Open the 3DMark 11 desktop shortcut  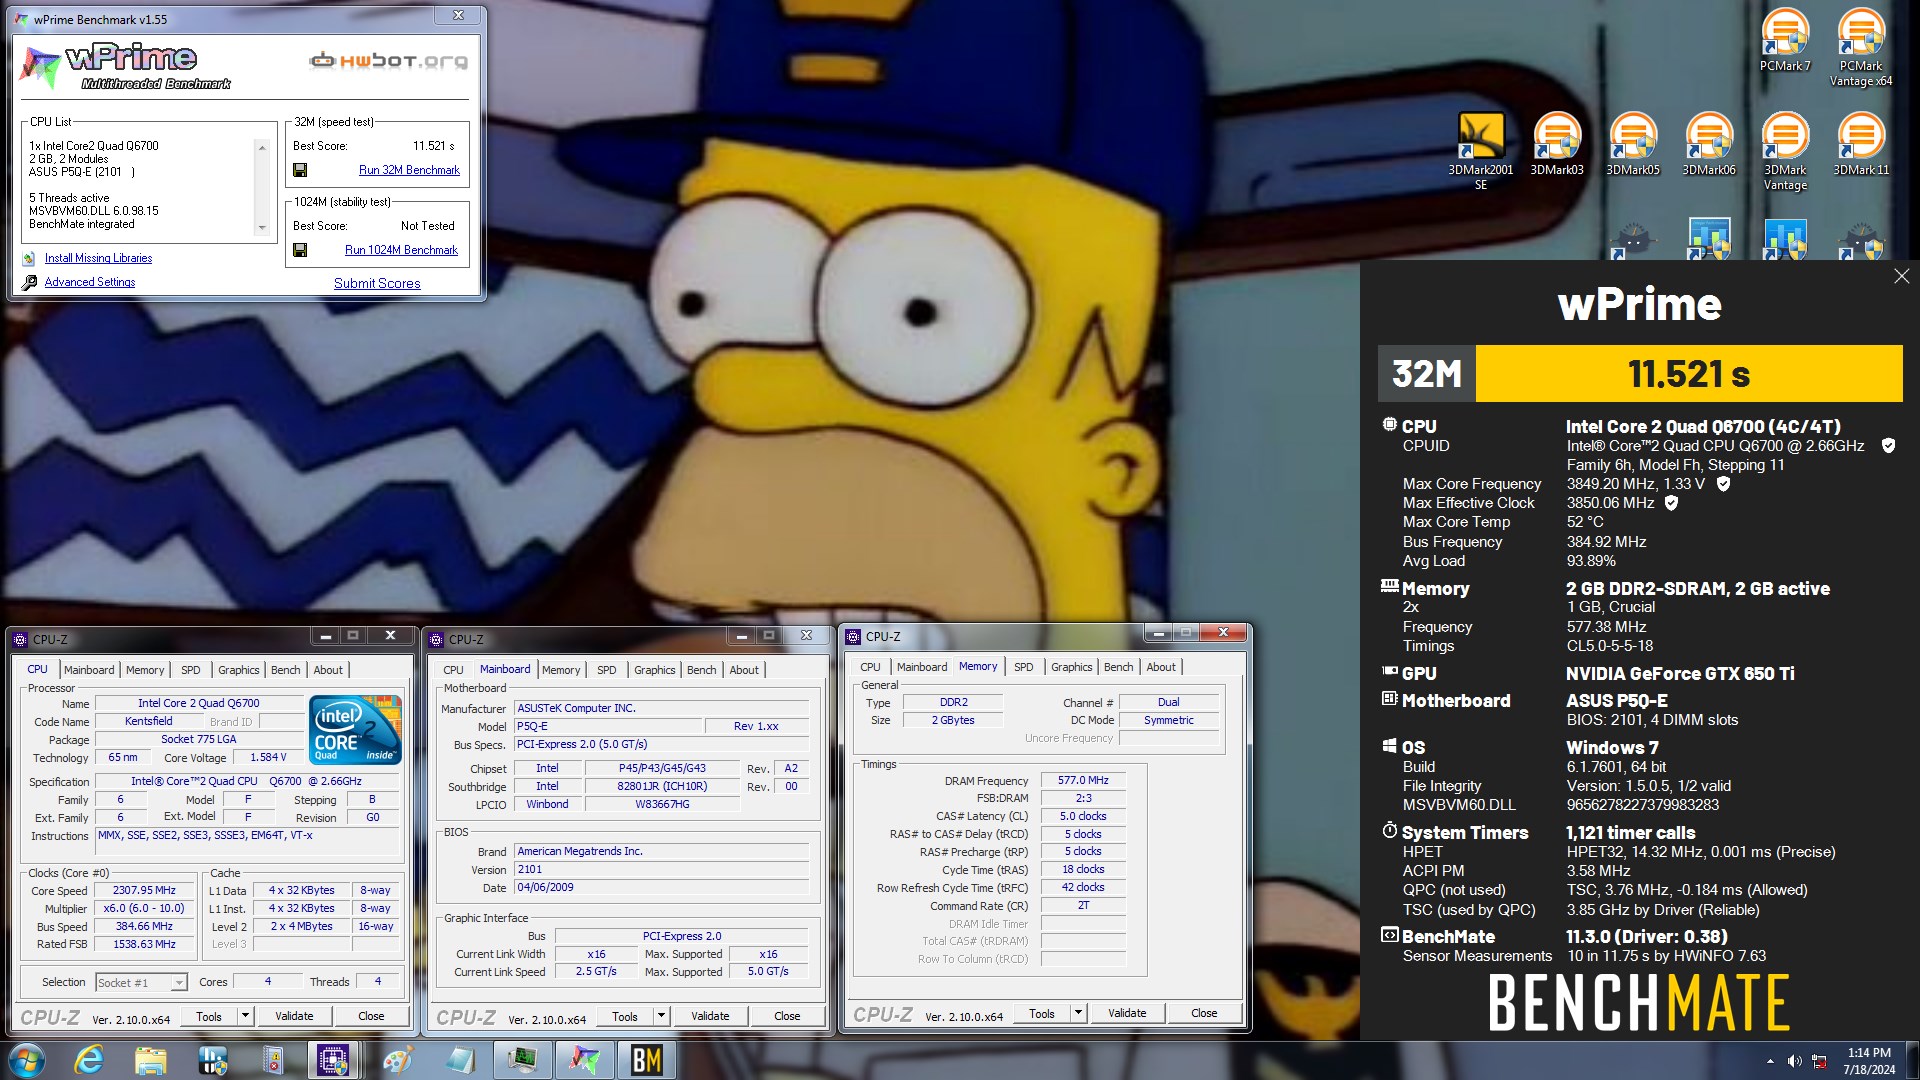pos(1861,144)
